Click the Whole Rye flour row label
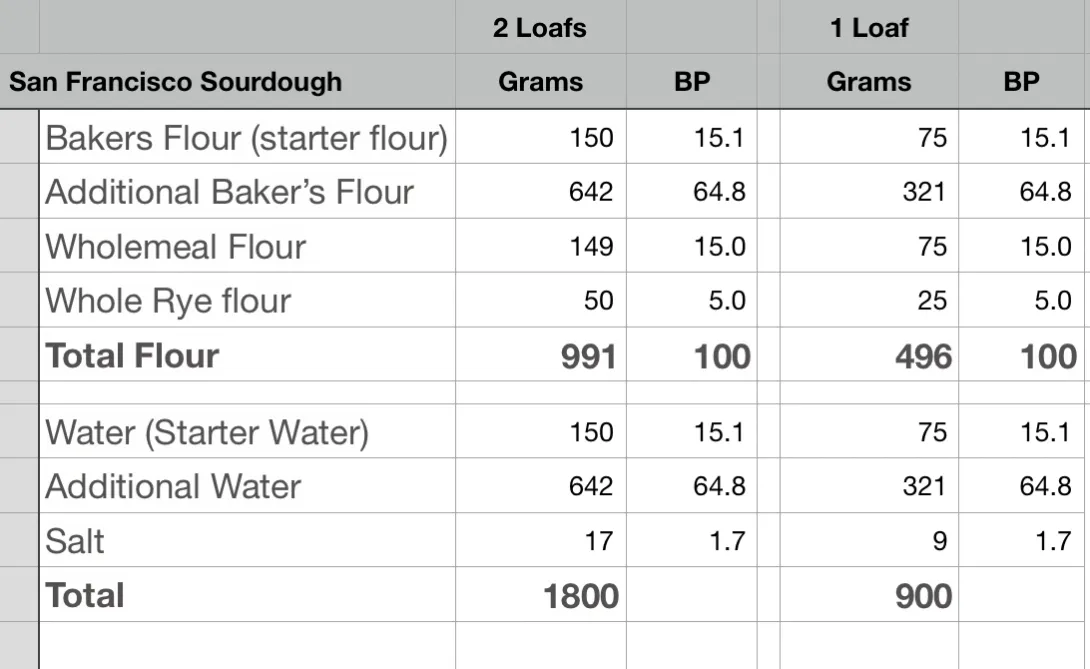 click(x=168, y=300)
